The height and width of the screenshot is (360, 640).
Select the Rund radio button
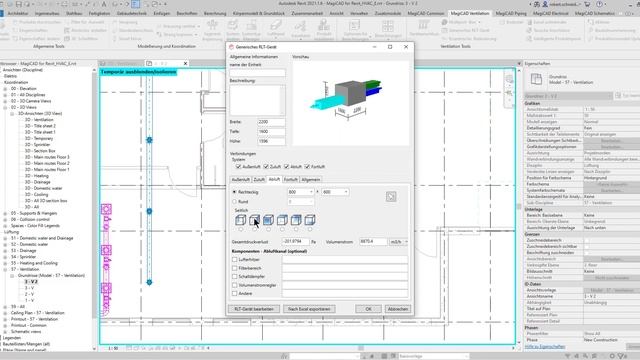(234, 202)
